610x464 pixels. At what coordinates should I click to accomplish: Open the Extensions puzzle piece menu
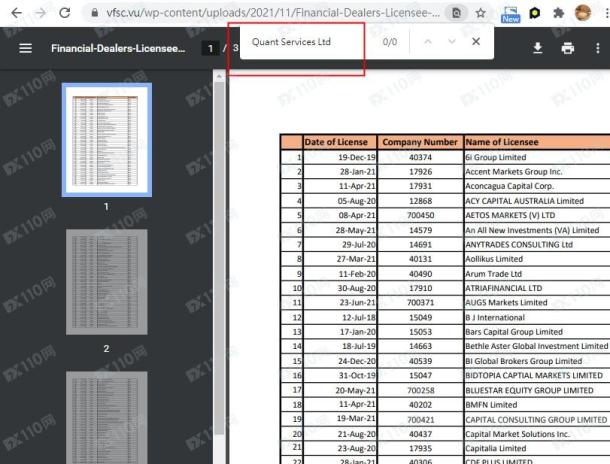tap(559, 13)
